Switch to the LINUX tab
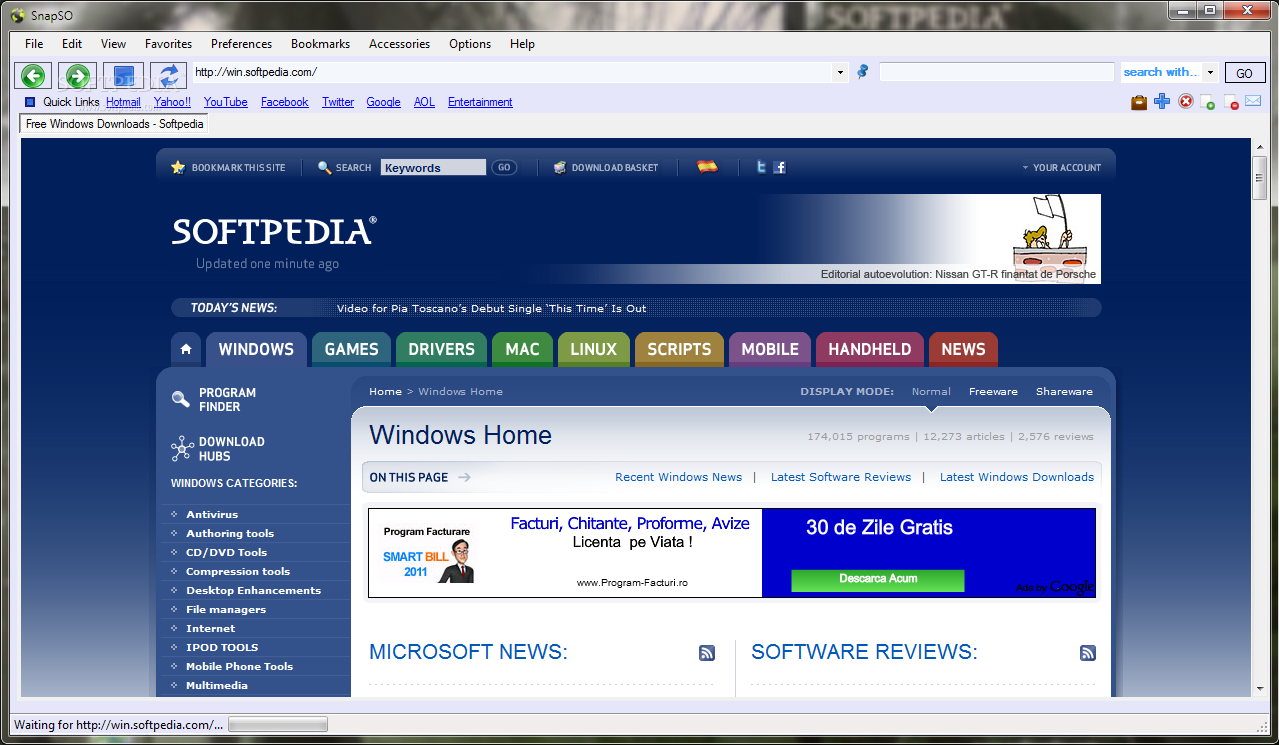Image resolution: width=1279 pixels, height=745 pixels. [594, 349]
